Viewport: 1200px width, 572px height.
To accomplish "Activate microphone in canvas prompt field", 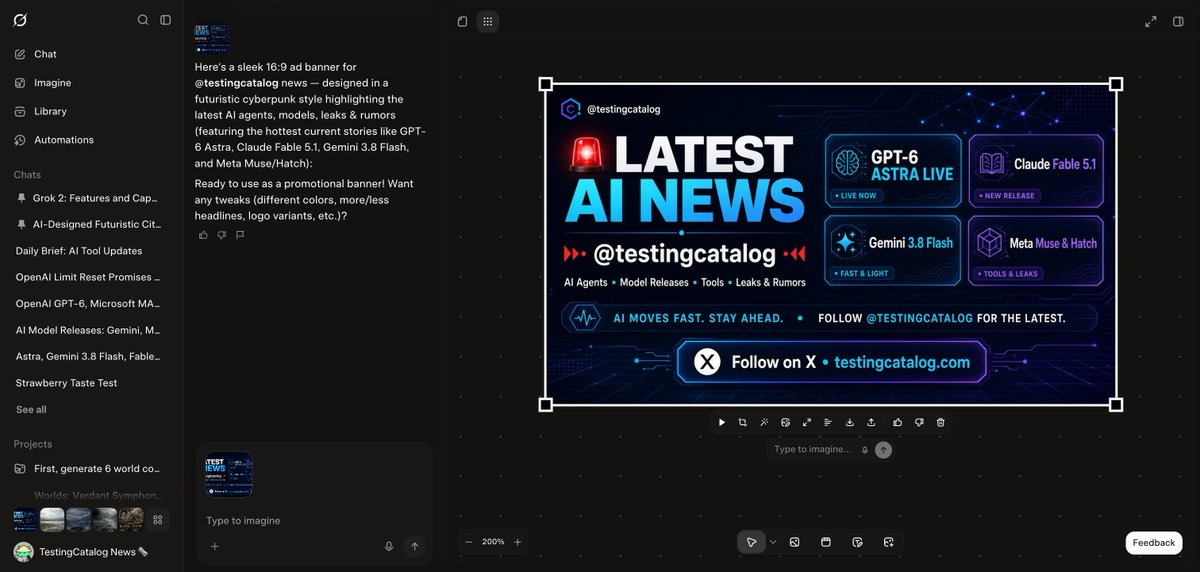I will pyautogui.click(x=865, y=450).
